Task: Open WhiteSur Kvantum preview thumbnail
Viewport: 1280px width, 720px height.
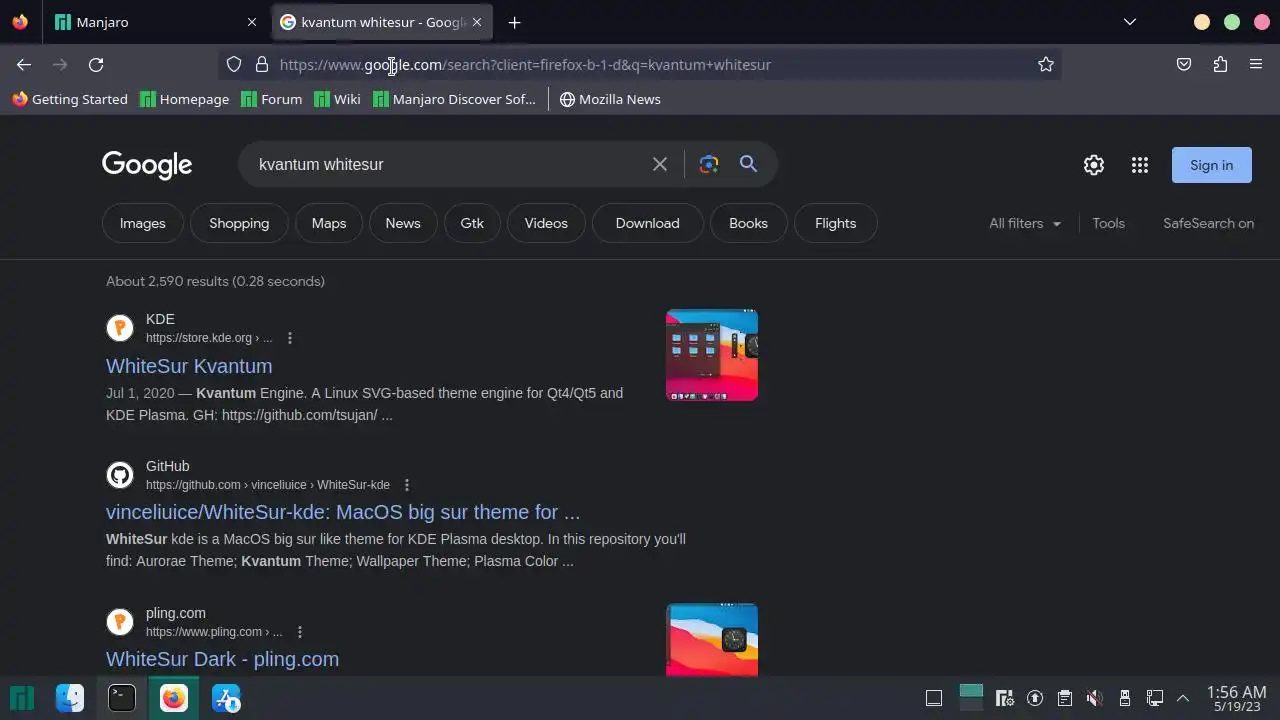Action: [712, 355]
